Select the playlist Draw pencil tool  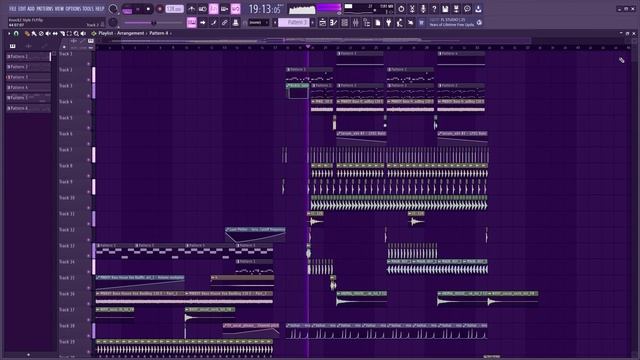tap(27, 33)
